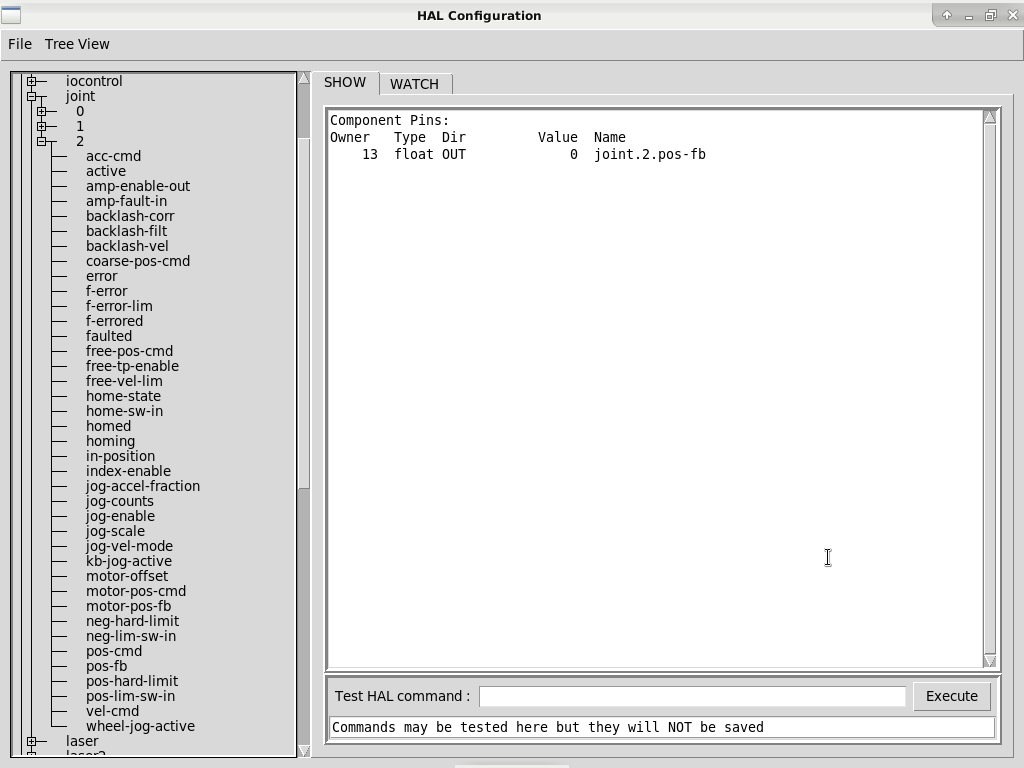This screenshot has width=1024, height=768.
Task: Select kb-jog-active pin
Action: click(x=129, y=562)
